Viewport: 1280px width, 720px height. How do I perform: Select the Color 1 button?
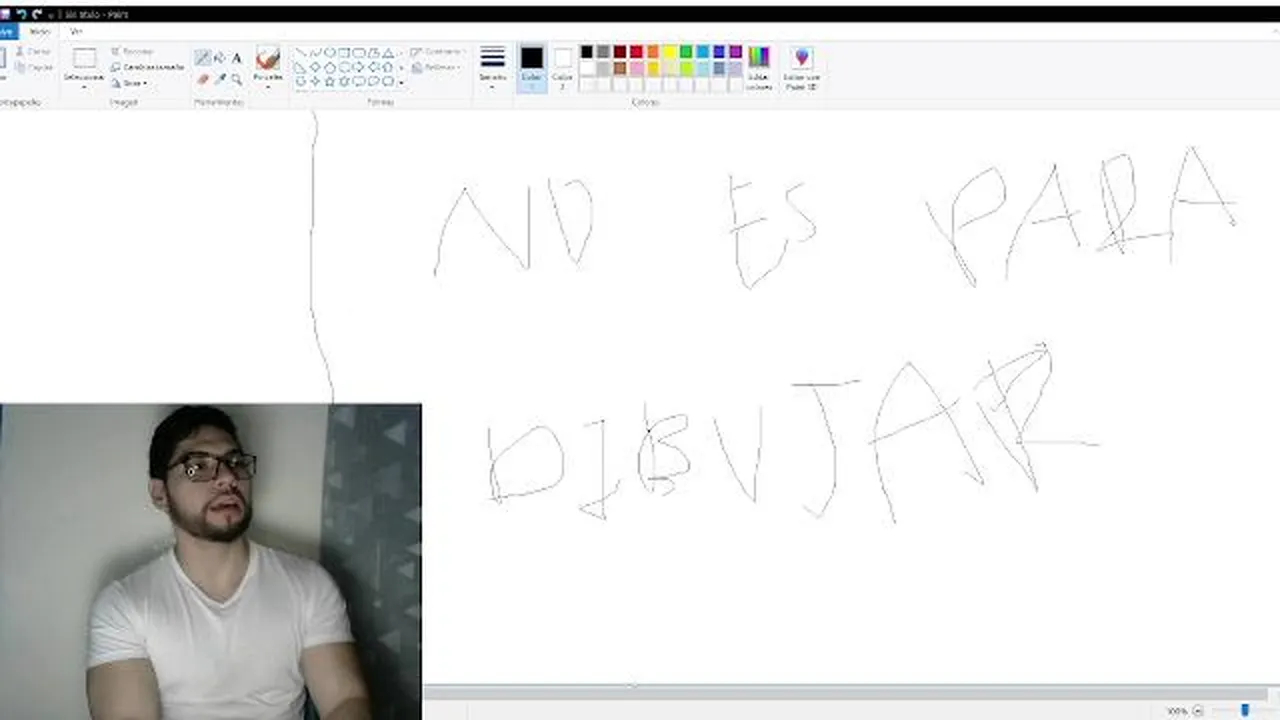[532, 68]
